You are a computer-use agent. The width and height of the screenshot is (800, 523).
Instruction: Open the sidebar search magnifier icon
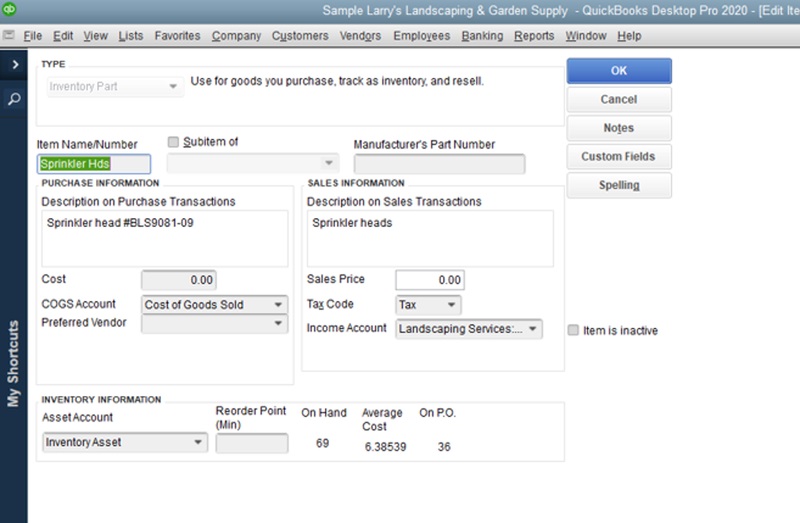point(14,99)
